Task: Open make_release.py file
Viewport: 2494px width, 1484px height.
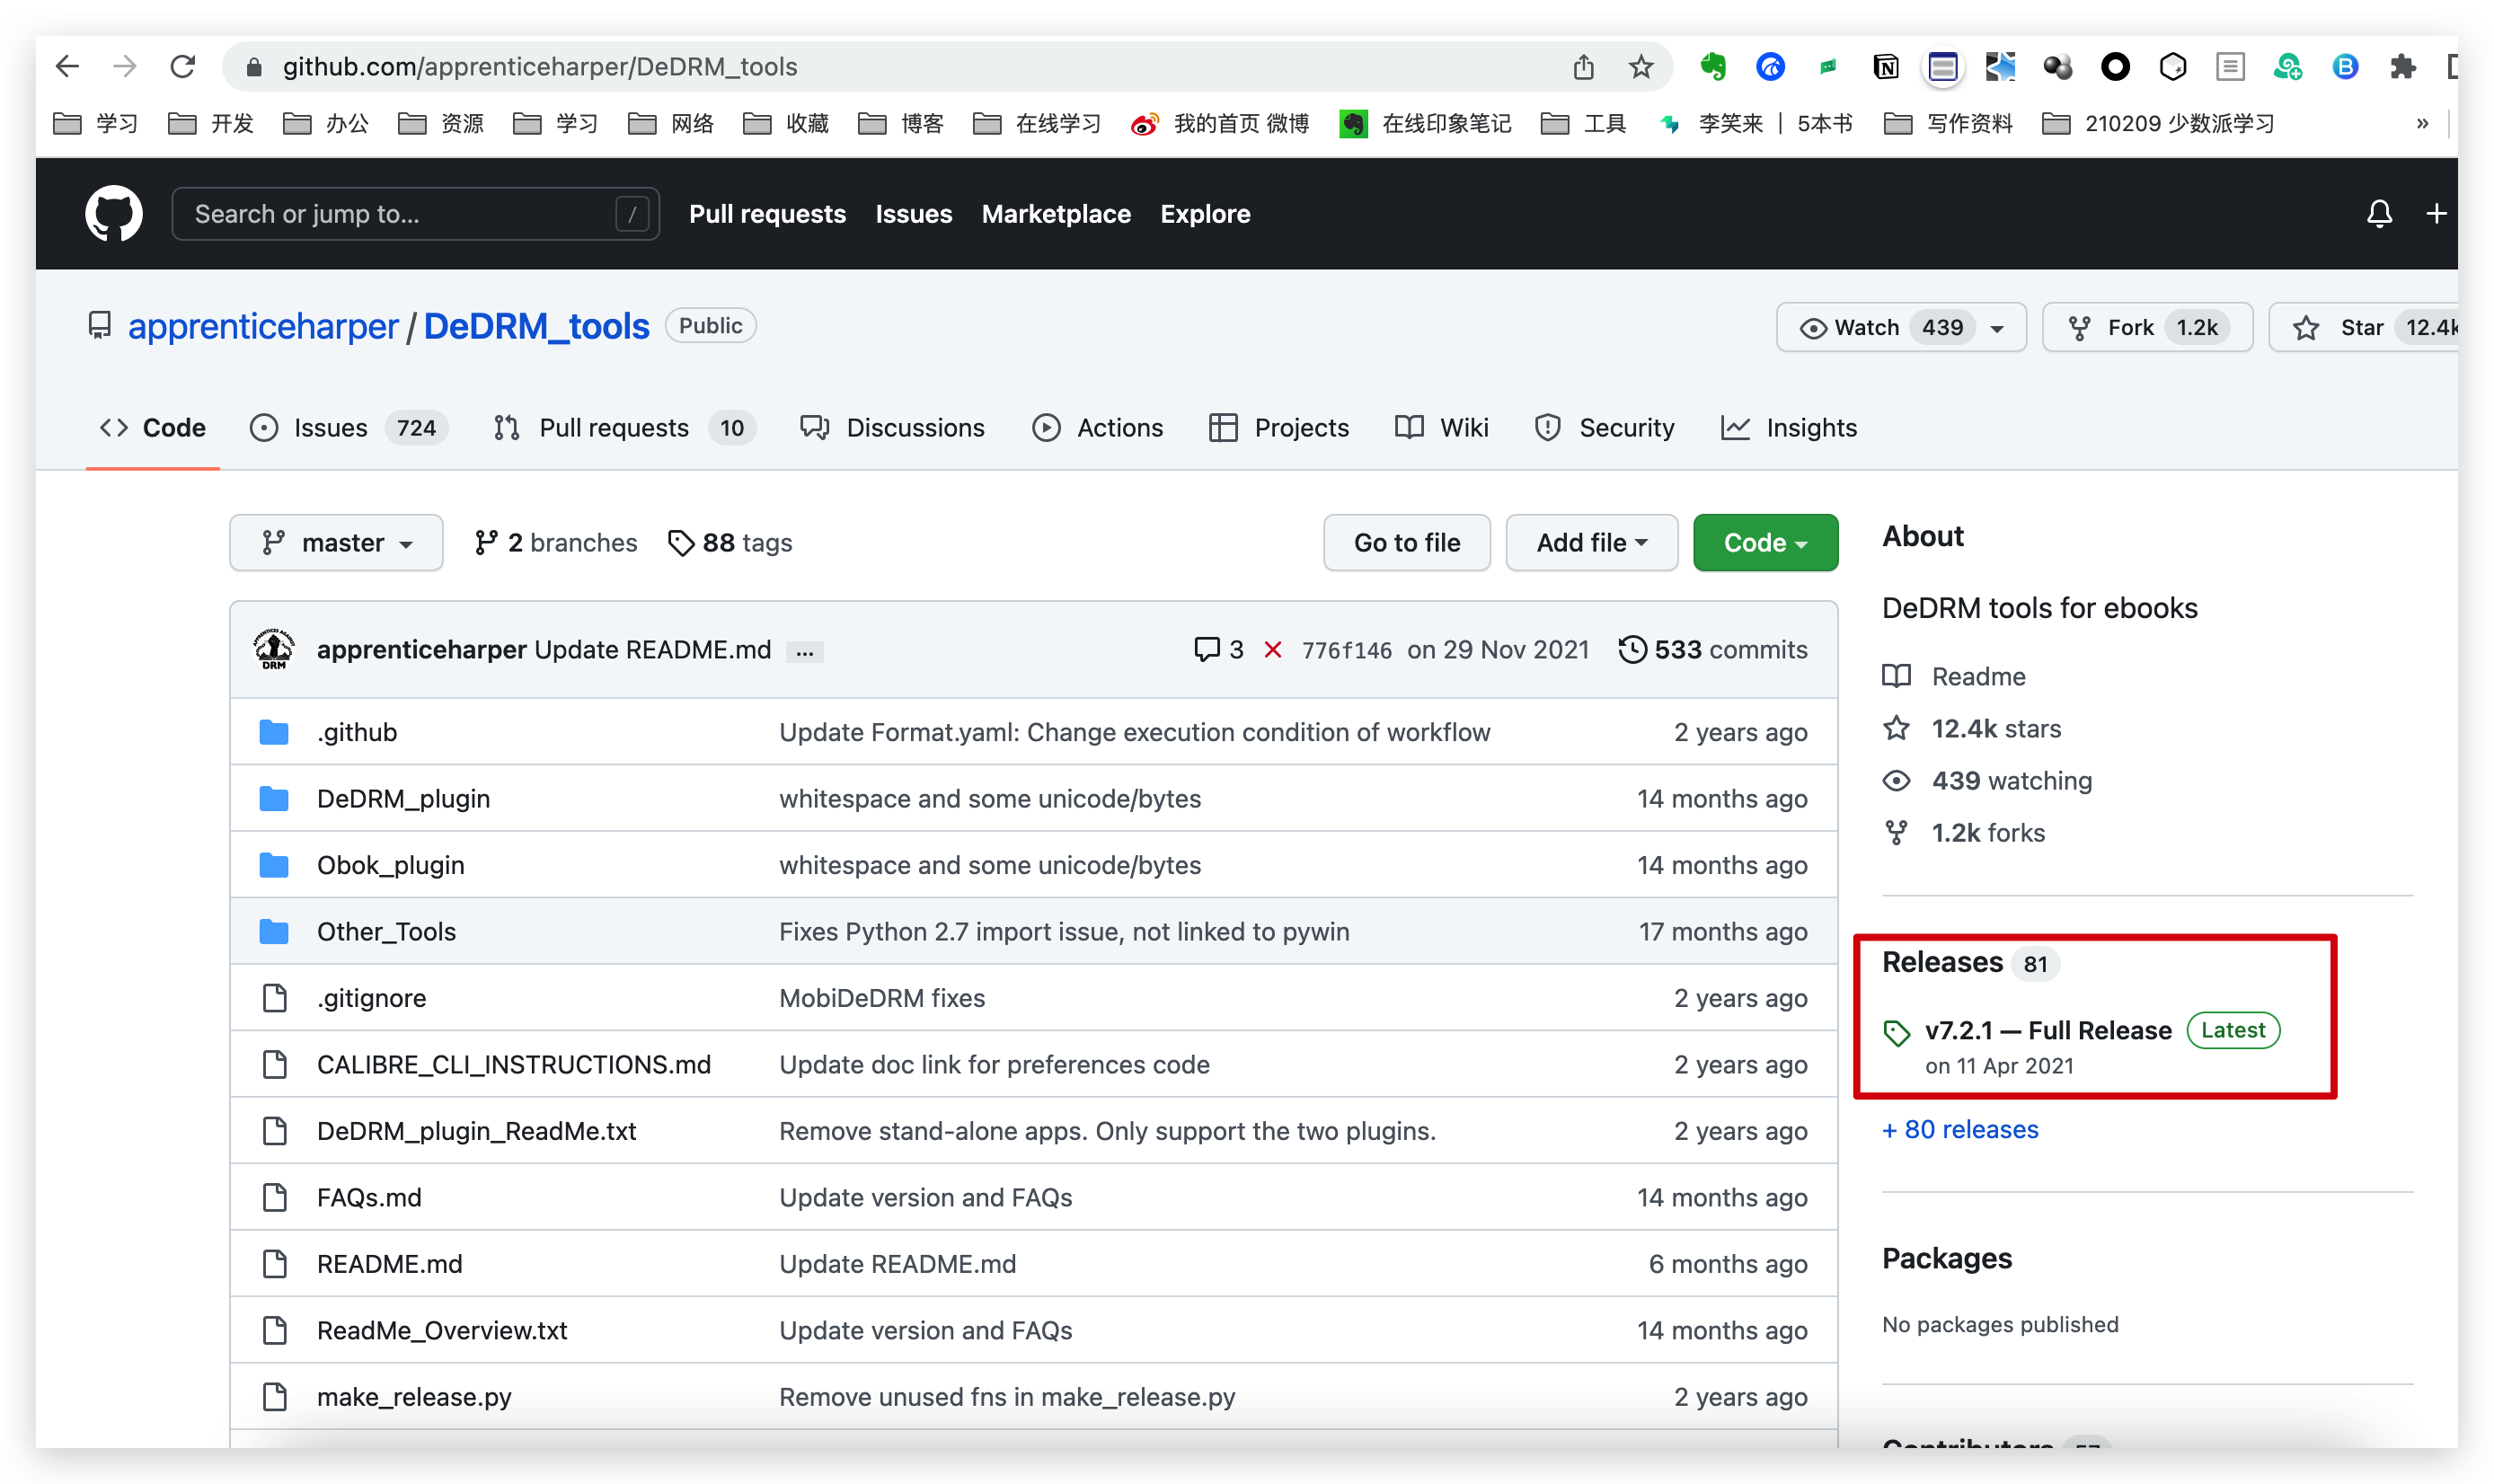Action: [414, 1397]
